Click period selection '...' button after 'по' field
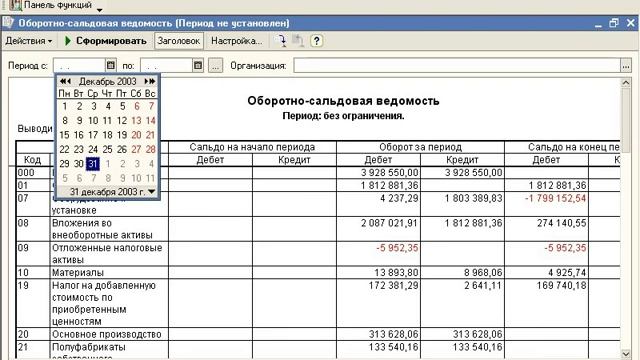 pyautogui.click(x=216, y=65)
